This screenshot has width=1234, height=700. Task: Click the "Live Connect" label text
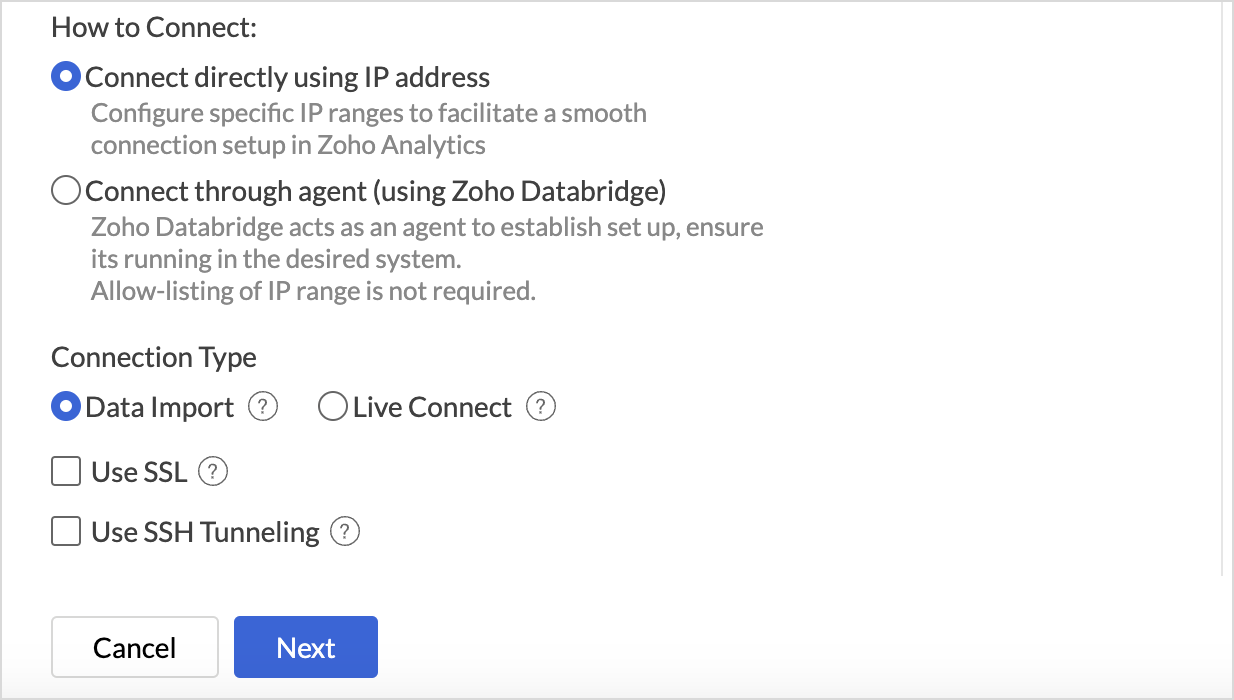[x=432, y=407]
